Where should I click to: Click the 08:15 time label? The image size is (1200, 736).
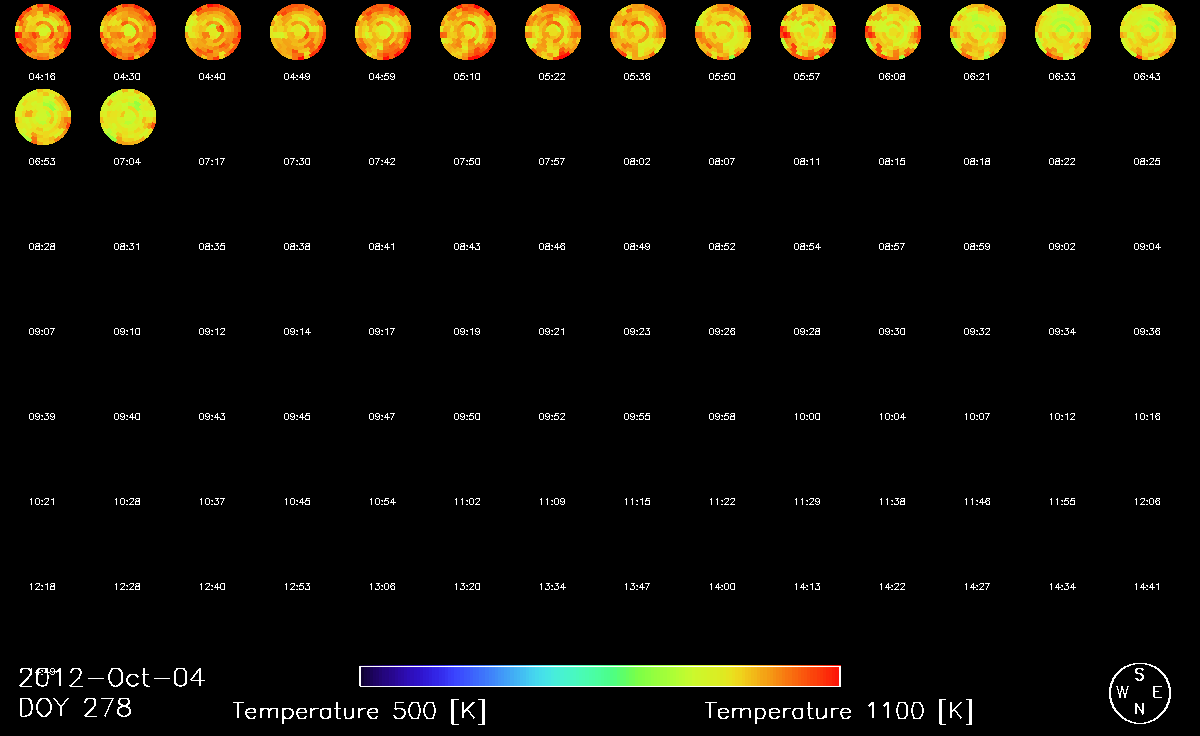[892, 161]
